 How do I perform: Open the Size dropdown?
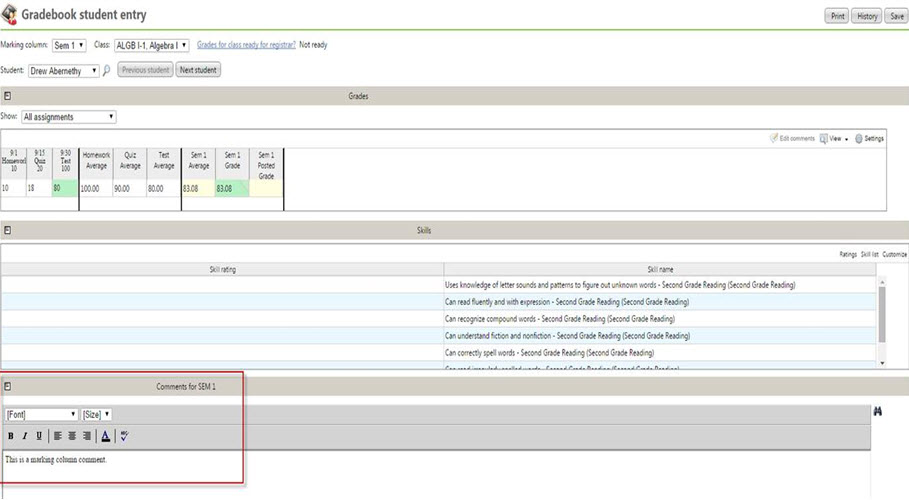coord(96,415)
